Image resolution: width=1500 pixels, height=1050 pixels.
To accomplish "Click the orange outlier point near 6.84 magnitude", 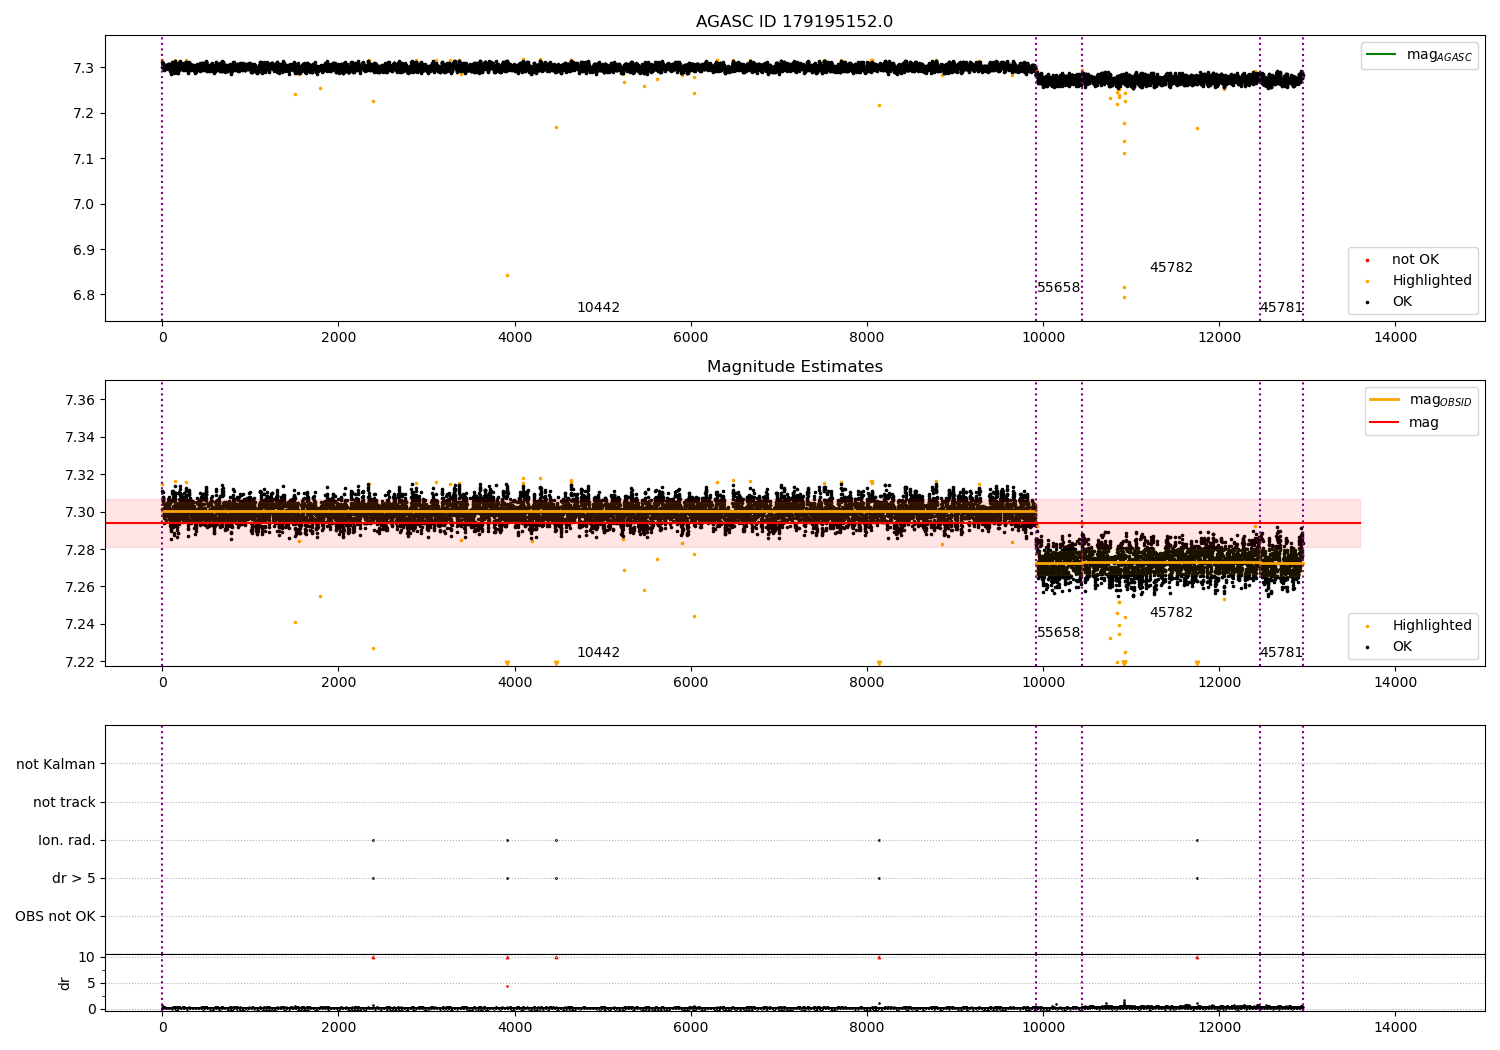I will (507, 276).
